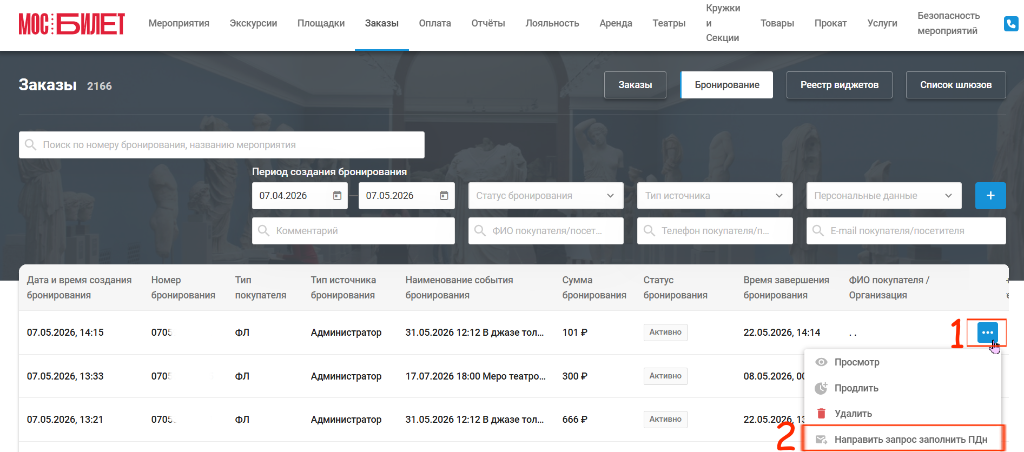Open the Реестр виджетов section
The height and width of the screenshot is (452, 1024).
pos(839,85)
